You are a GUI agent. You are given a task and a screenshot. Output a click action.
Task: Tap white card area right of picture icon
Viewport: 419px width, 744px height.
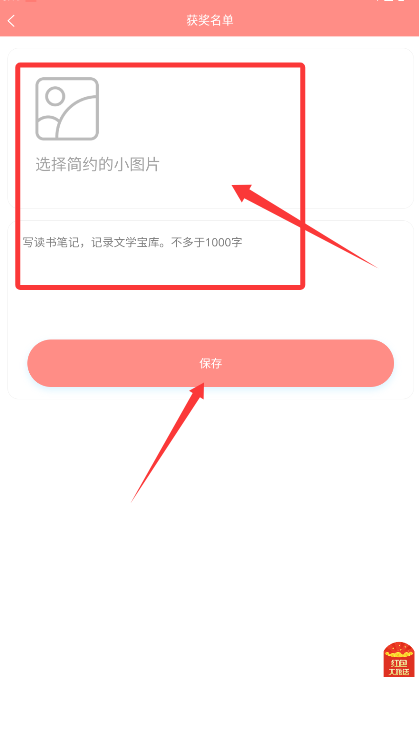(199, 109)
